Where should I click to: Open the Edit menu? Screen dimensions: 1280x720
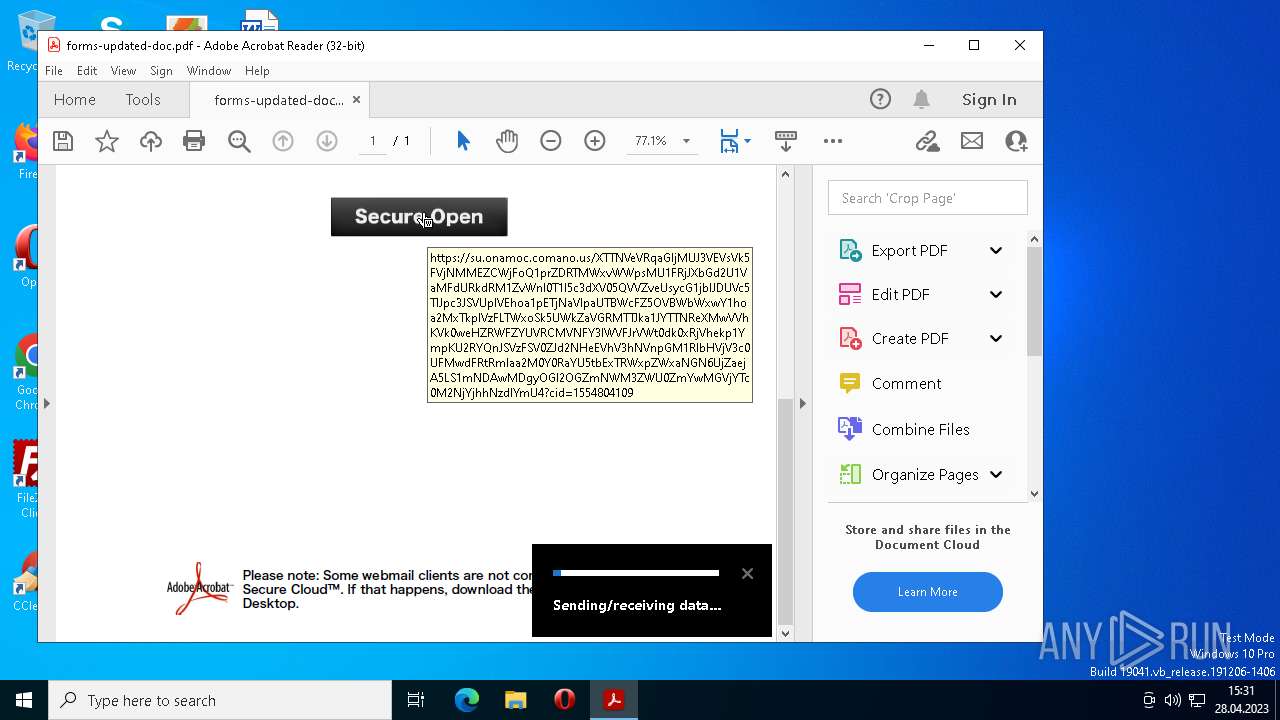(x=87, y=71)
